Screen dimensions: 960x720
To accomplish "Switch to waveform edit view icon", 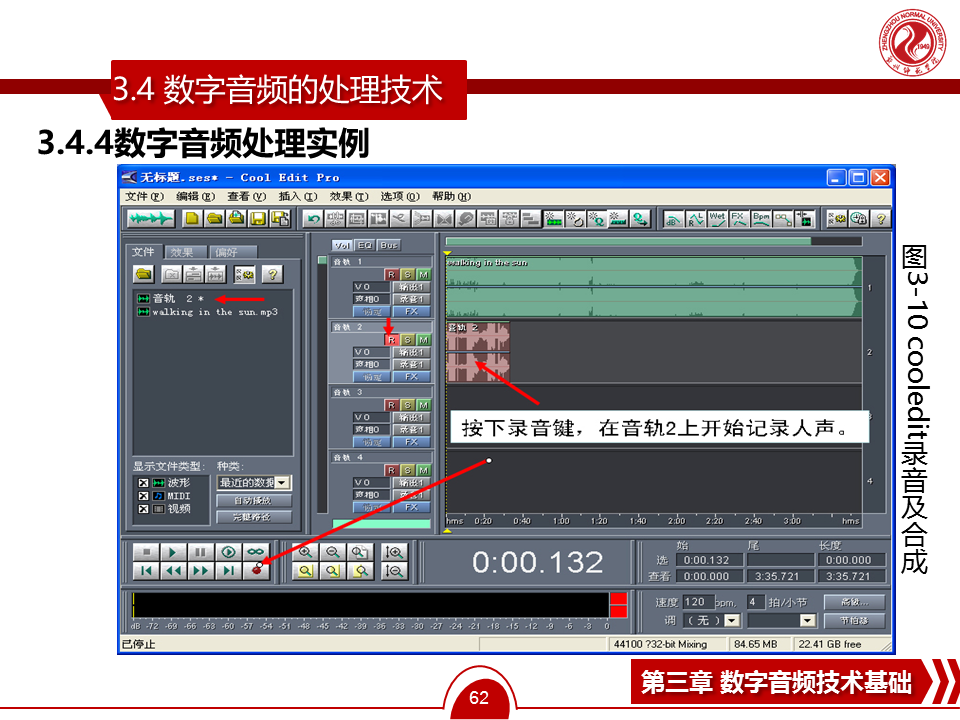I will [150, 219].
